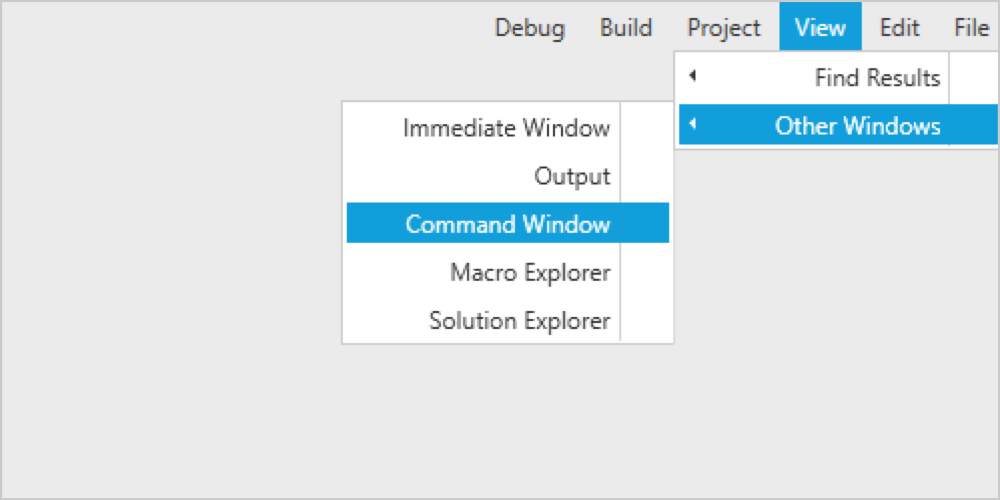Click the icon slot beside Other Windows
The width and height of the screenshot is (1000, 500).
point(972,126)
